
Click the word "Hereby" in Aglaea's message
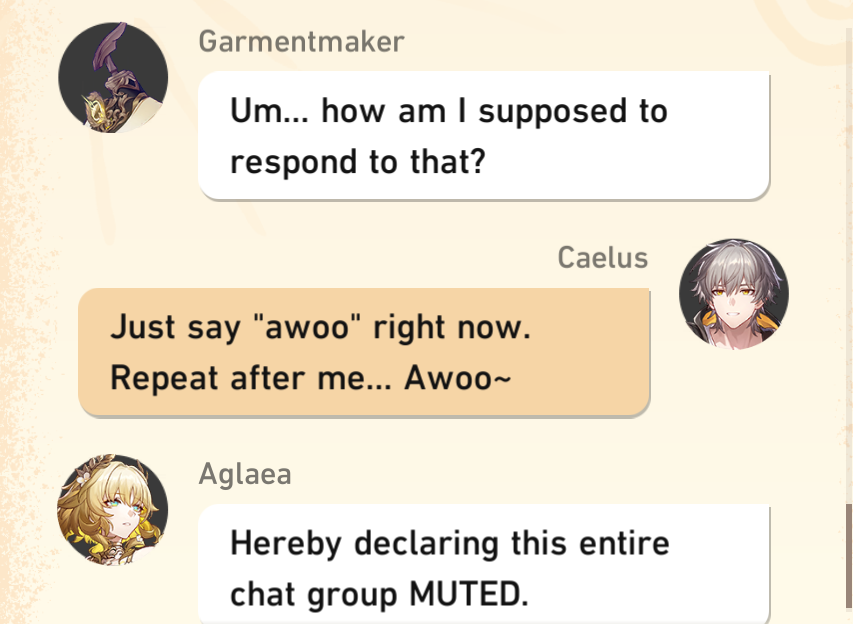tap(286, 544)
